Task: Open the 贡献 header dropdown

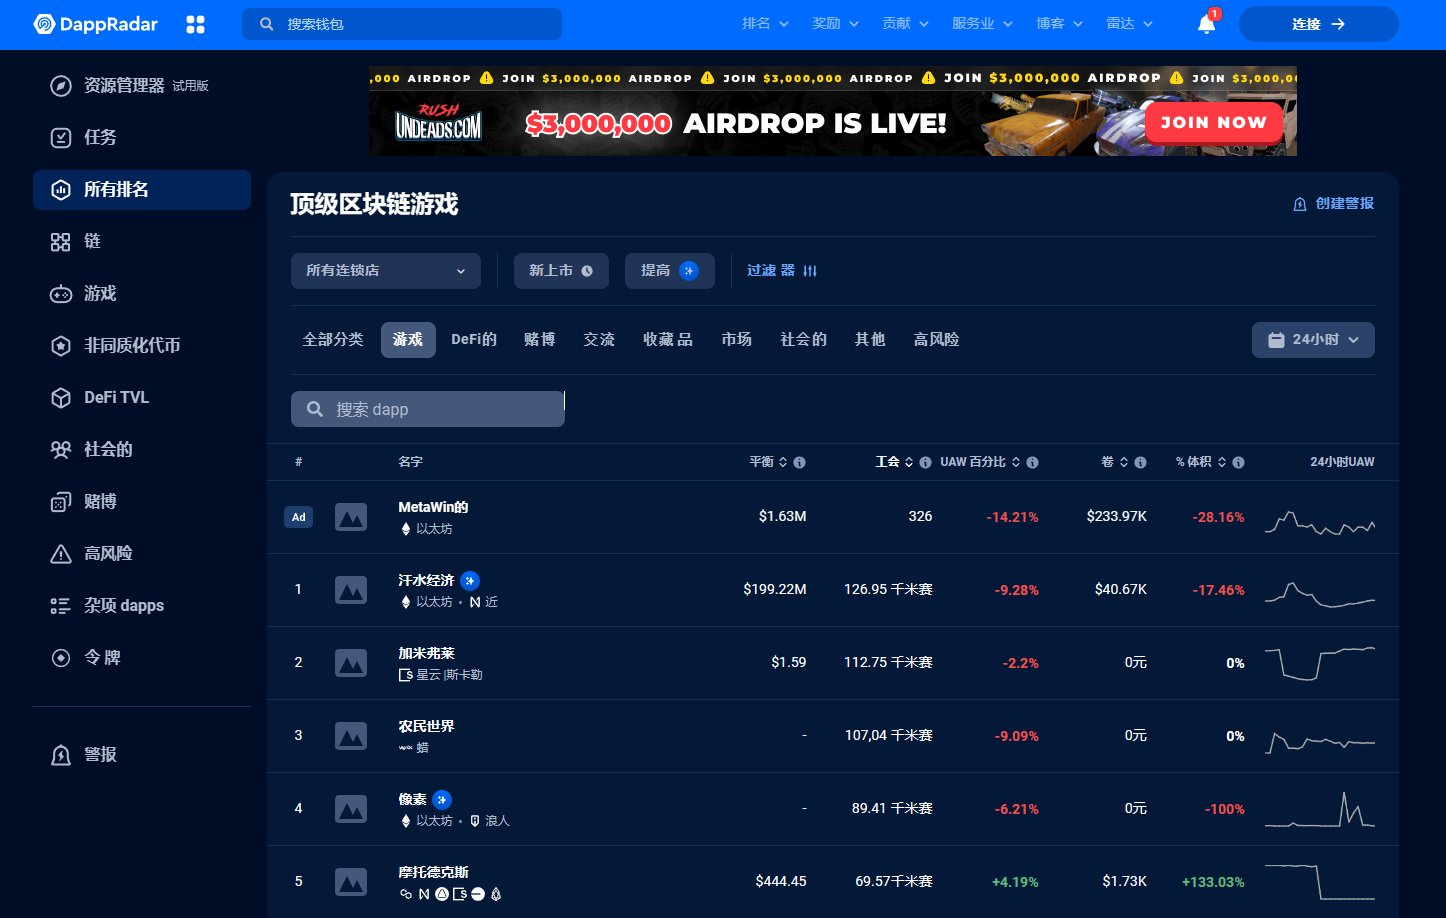Action: pos(905,24)
